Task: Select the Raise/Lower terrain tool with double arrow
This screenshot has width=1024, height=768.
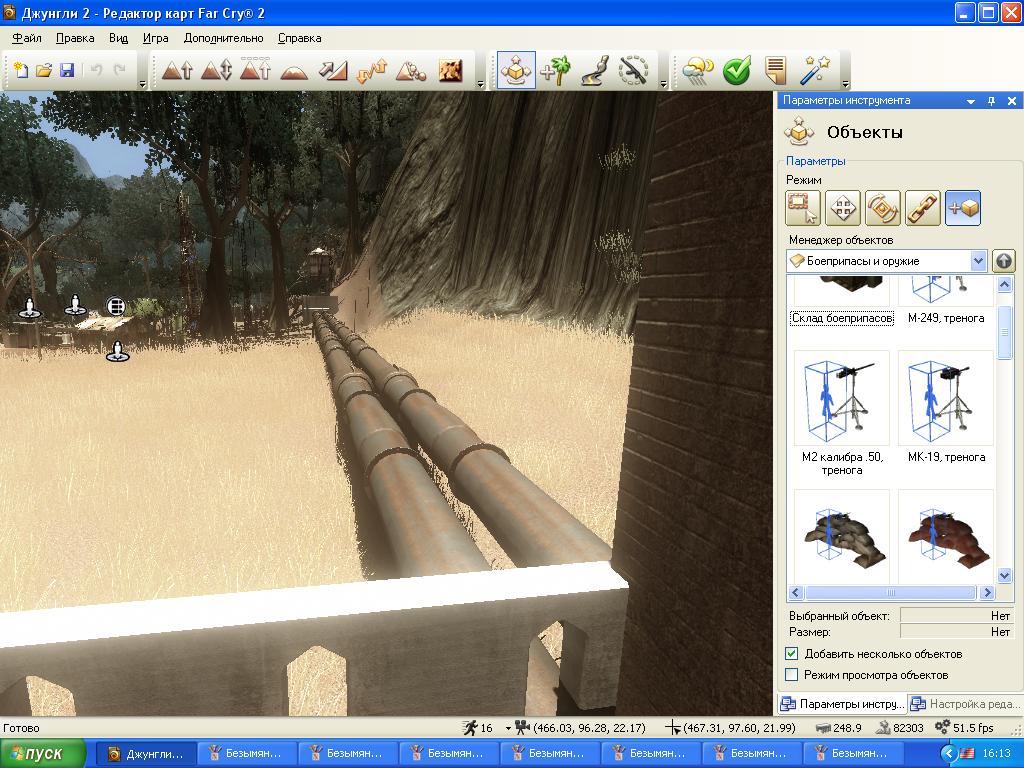Action: click(x=216, y=70)
